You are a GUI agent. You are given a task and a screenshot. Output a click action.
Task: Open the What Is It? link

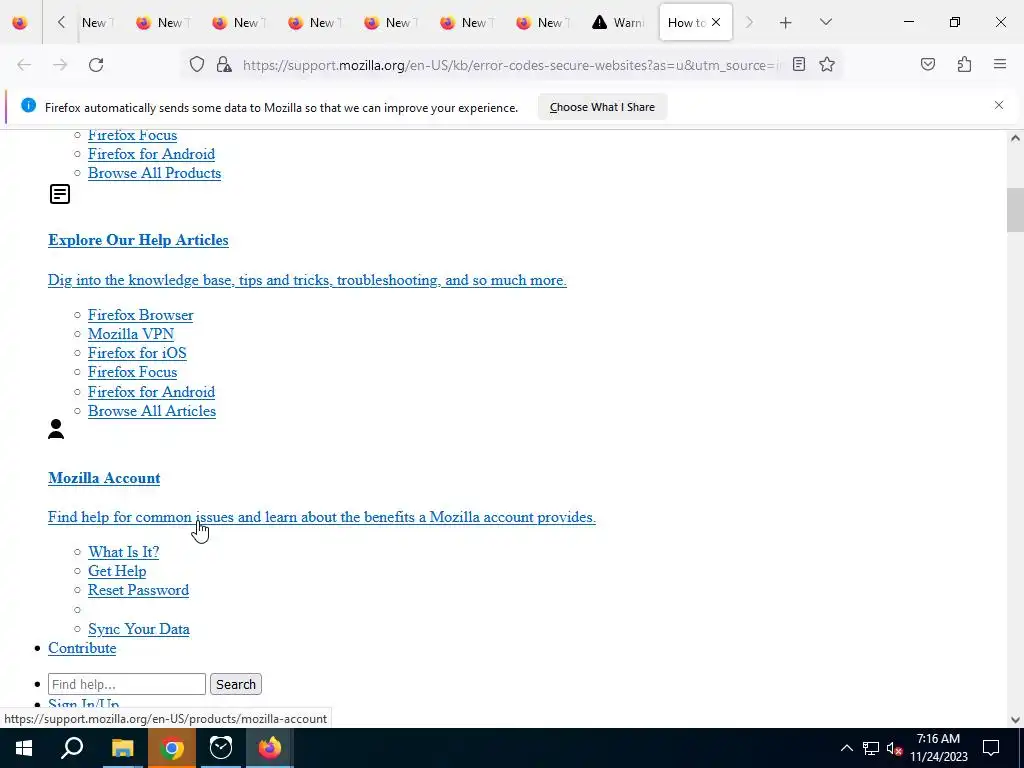point(124,552)
